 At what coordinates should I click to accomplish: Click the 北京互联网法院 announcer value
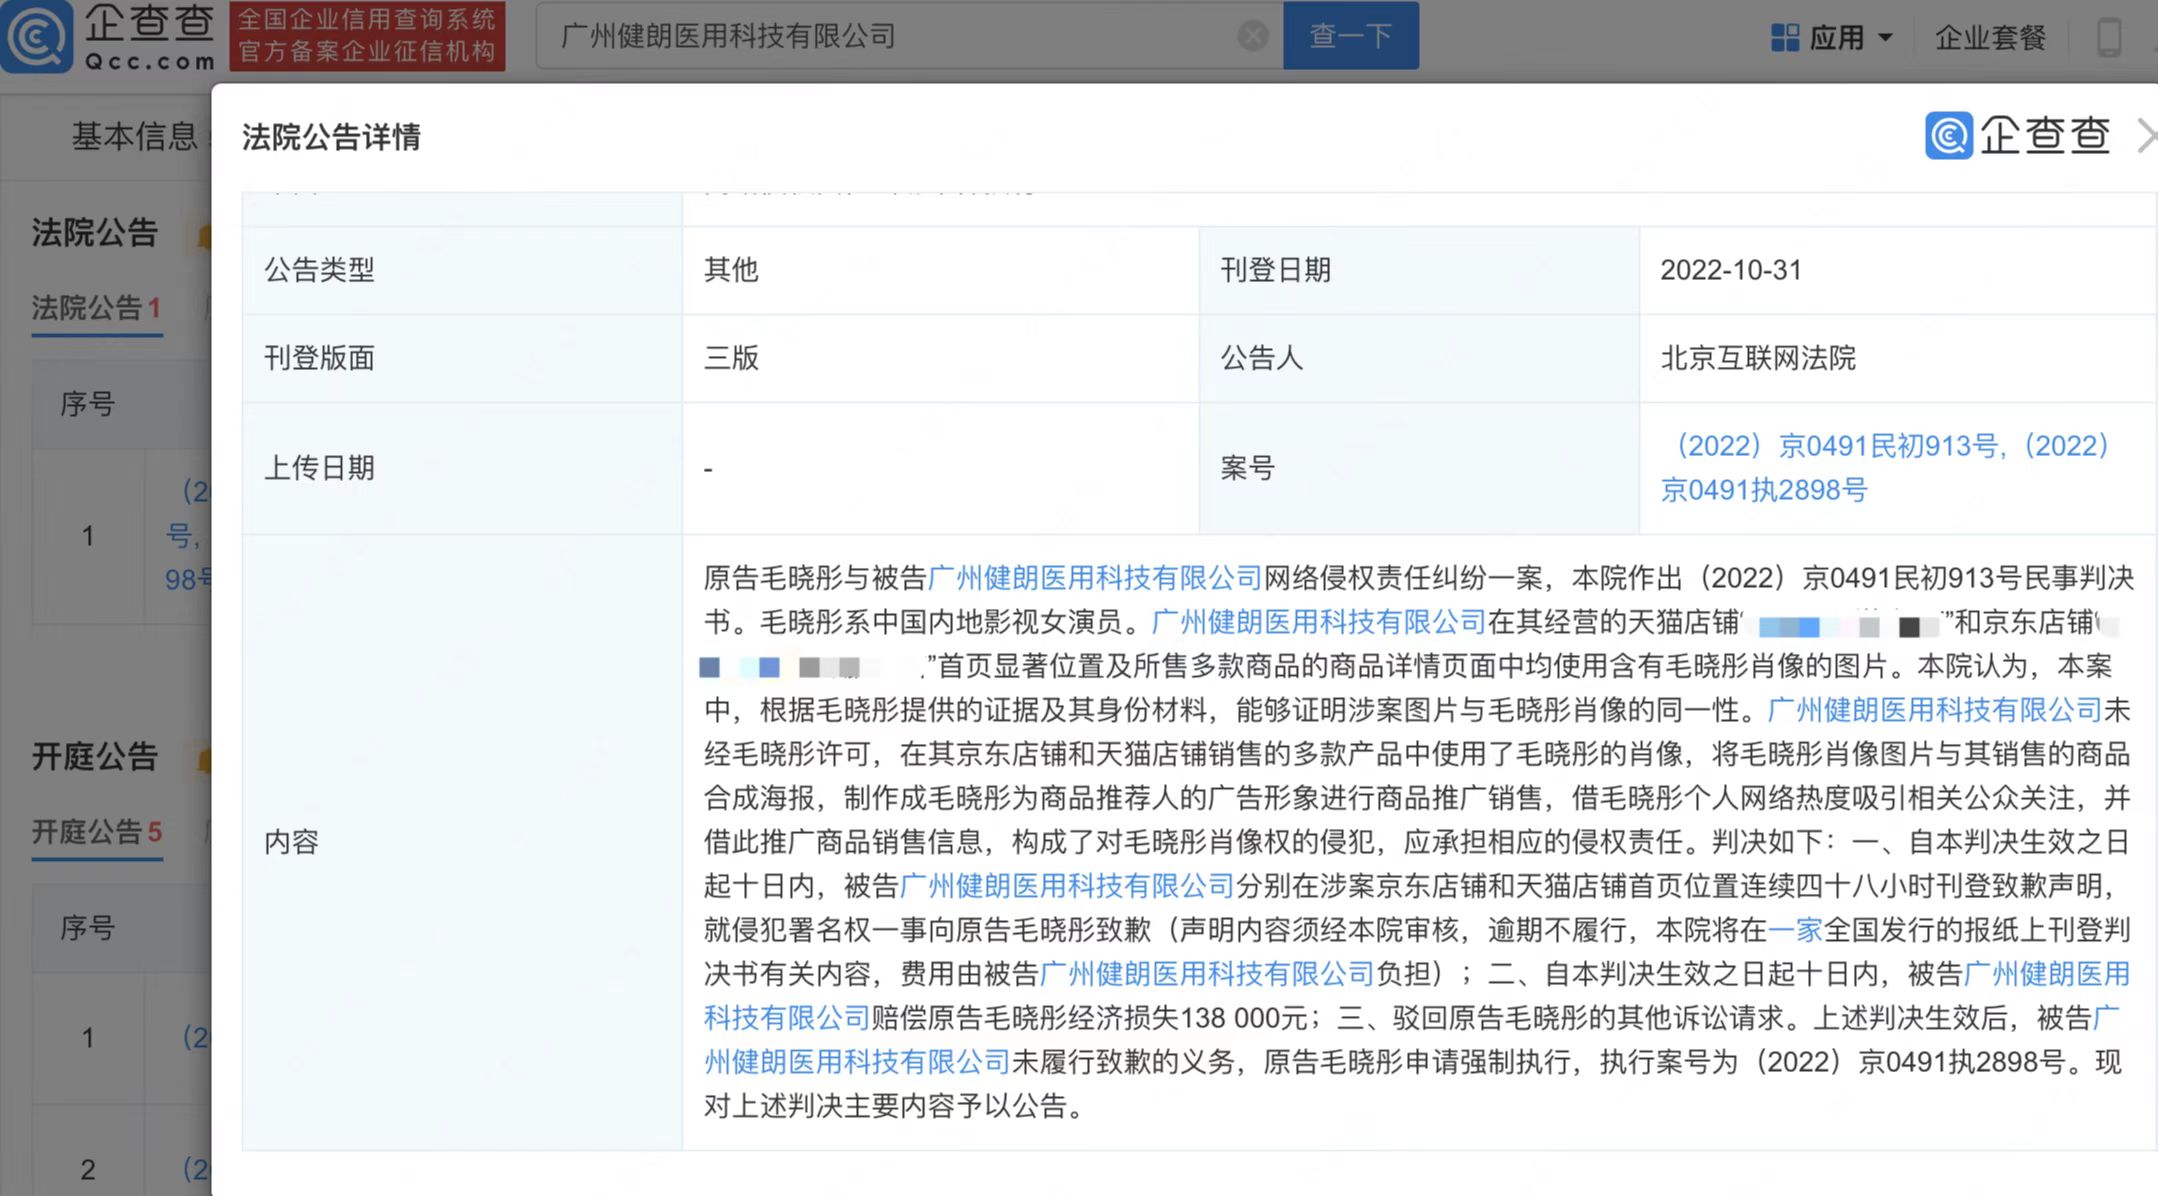tap(1758, 358)
